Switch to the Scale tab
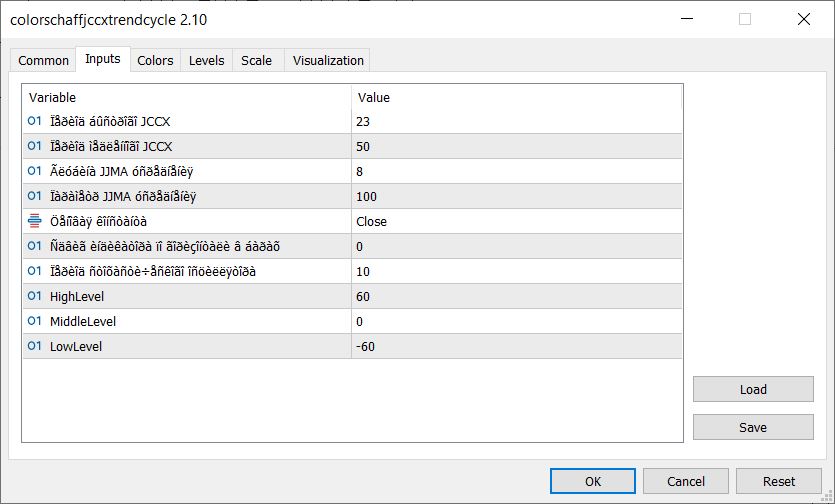The height and width of the screenshot is (504, 835). click(256, 61)
